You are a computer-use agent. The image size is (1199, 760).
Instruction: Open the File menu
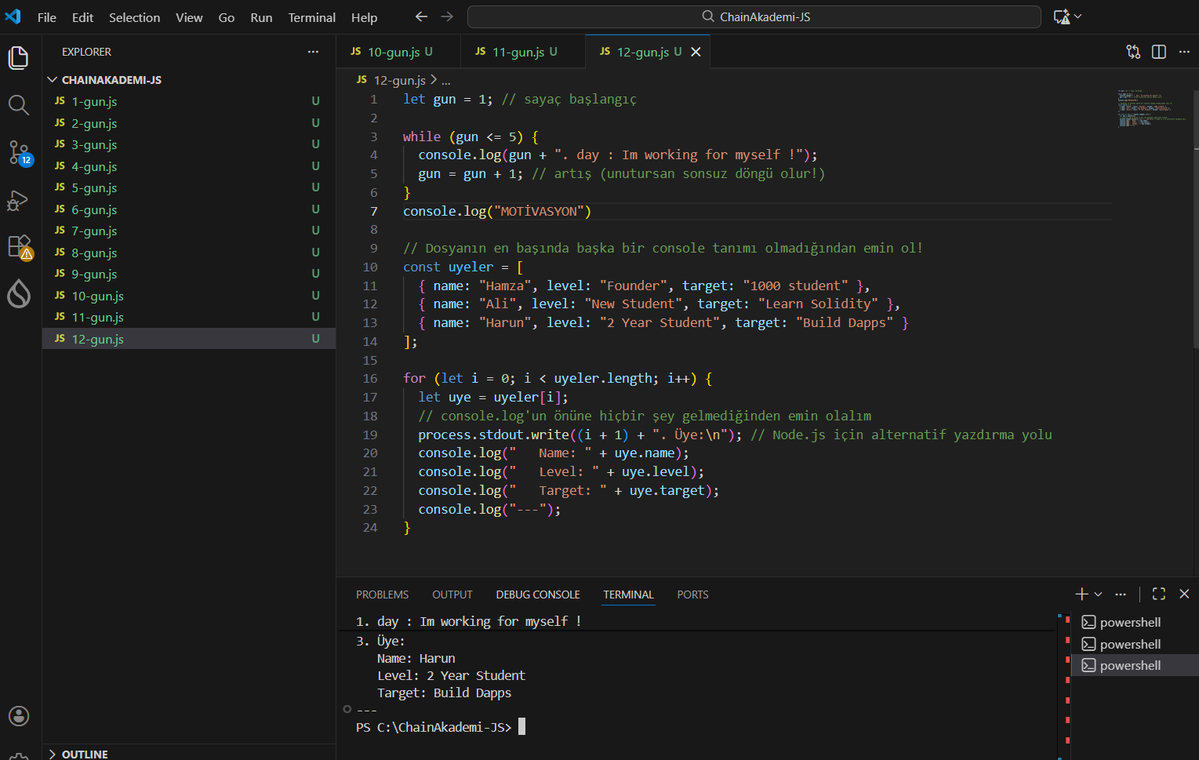click(x=47, y=17)
